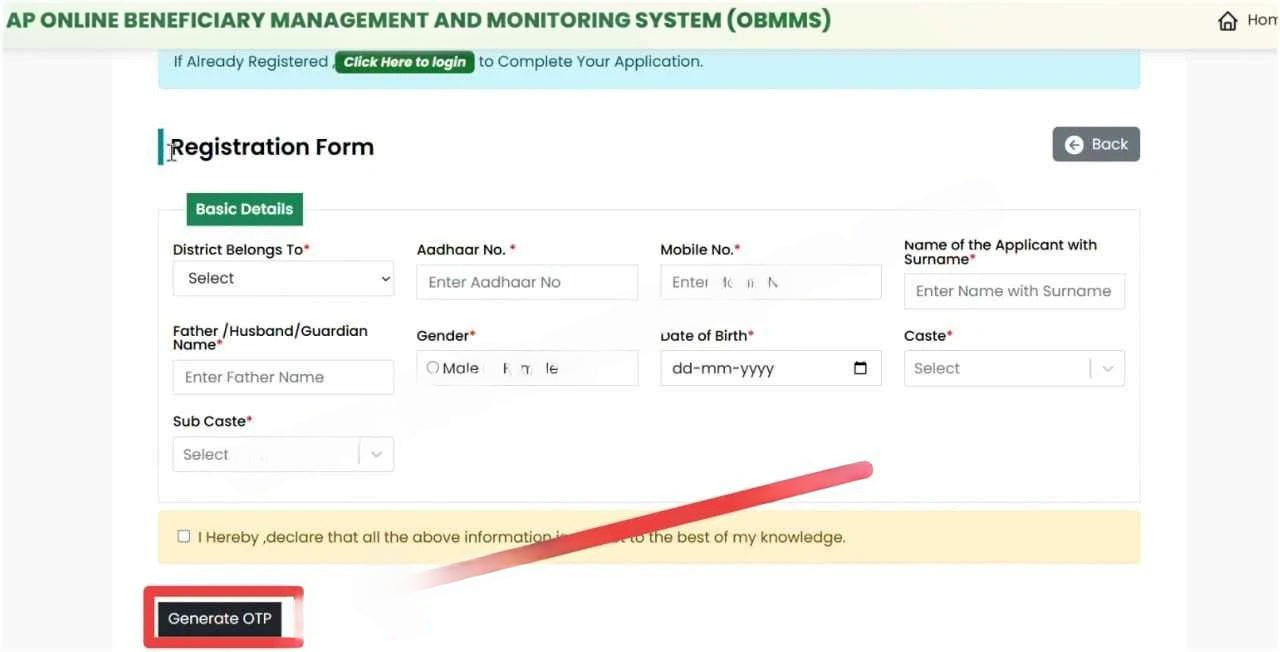Focus the Aadhaar No input field
Viewport: 1280px width, 652px height.
526,282
